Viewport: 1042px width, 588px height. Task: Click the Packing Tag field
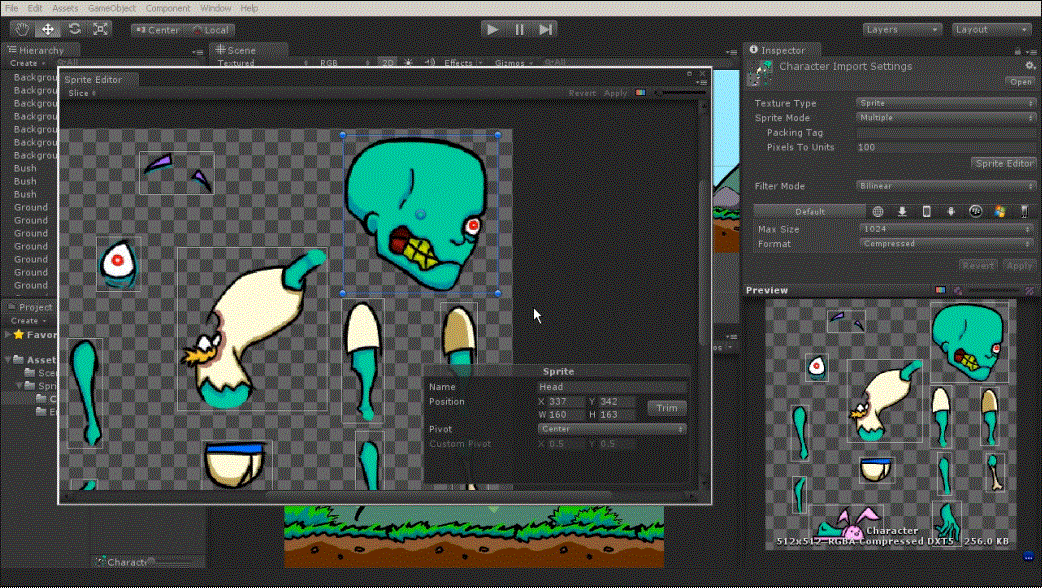coord(946,133)
